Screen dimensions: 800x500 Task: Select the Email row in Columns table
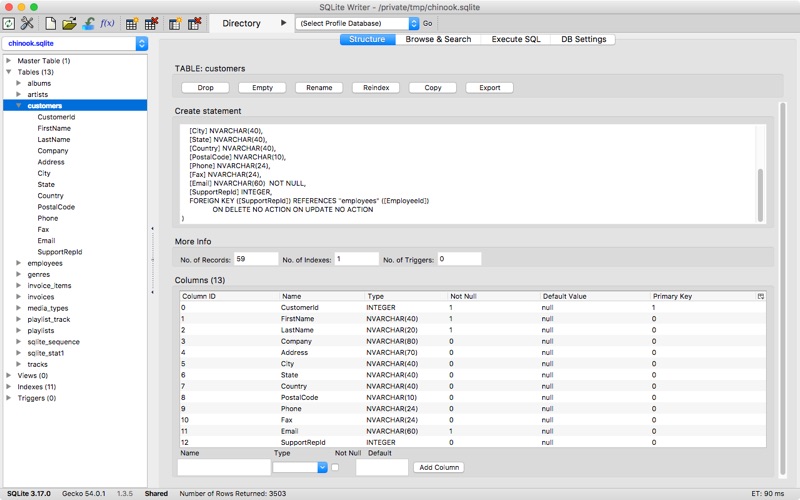click(473, 431)
